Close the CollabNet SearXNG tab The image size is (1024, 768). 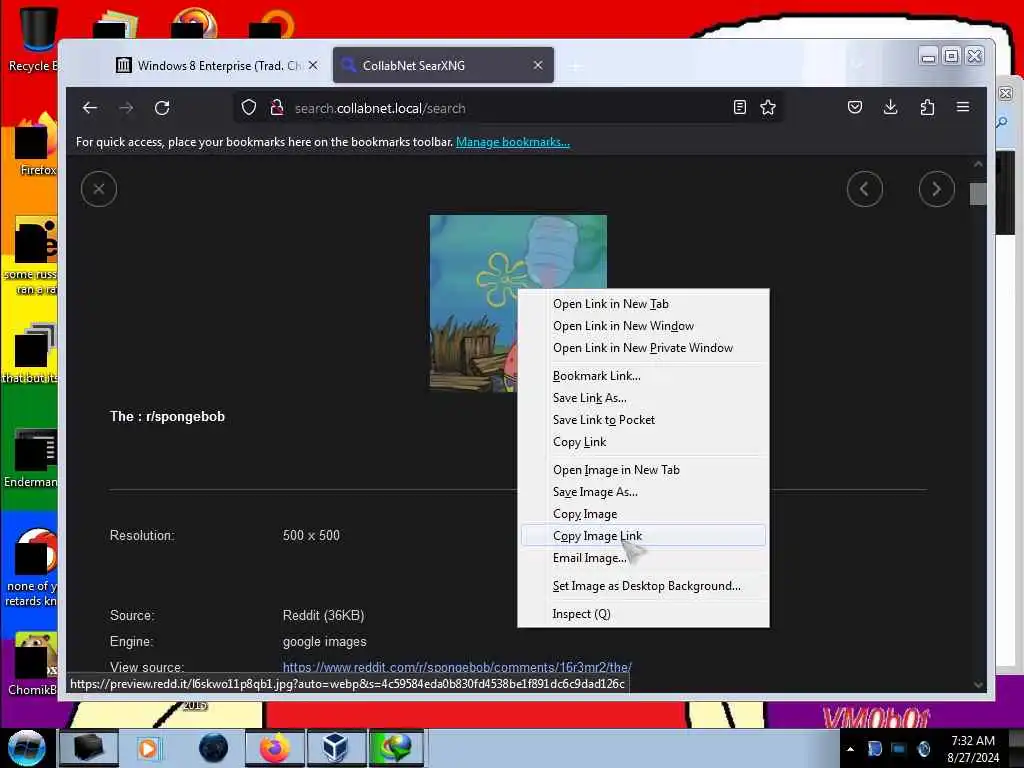(x=537, y=65)
